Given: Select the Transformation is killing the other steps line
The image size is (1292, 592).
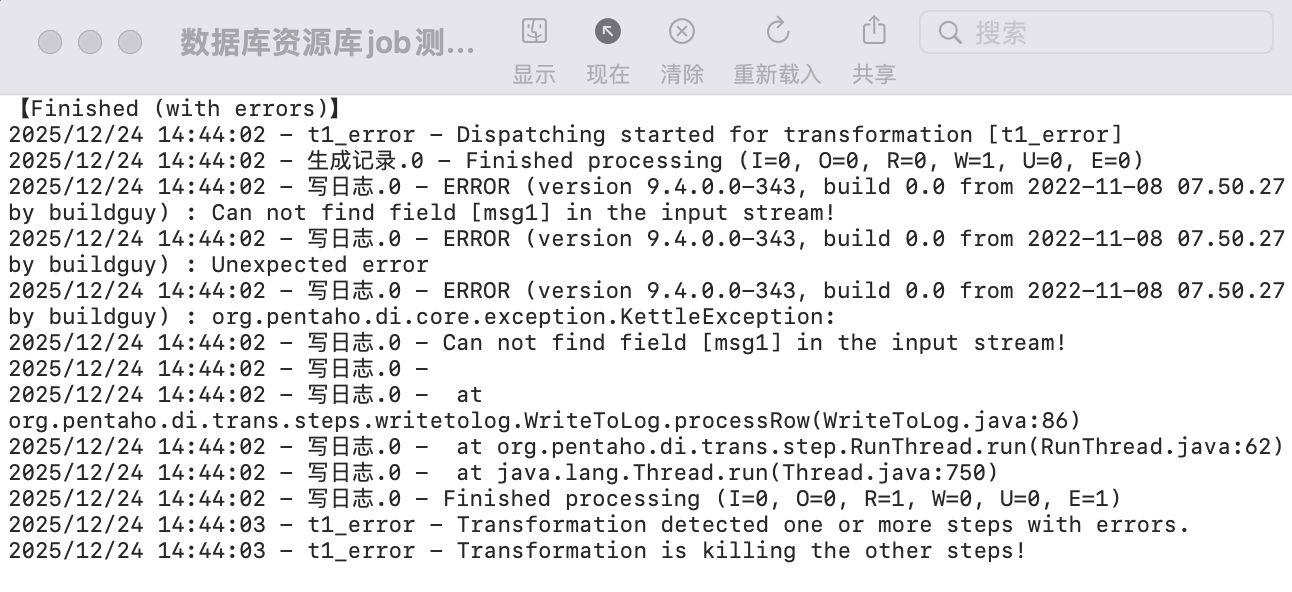Looking at the screenshot, I should pyautogui.click(x=517, y=550).
